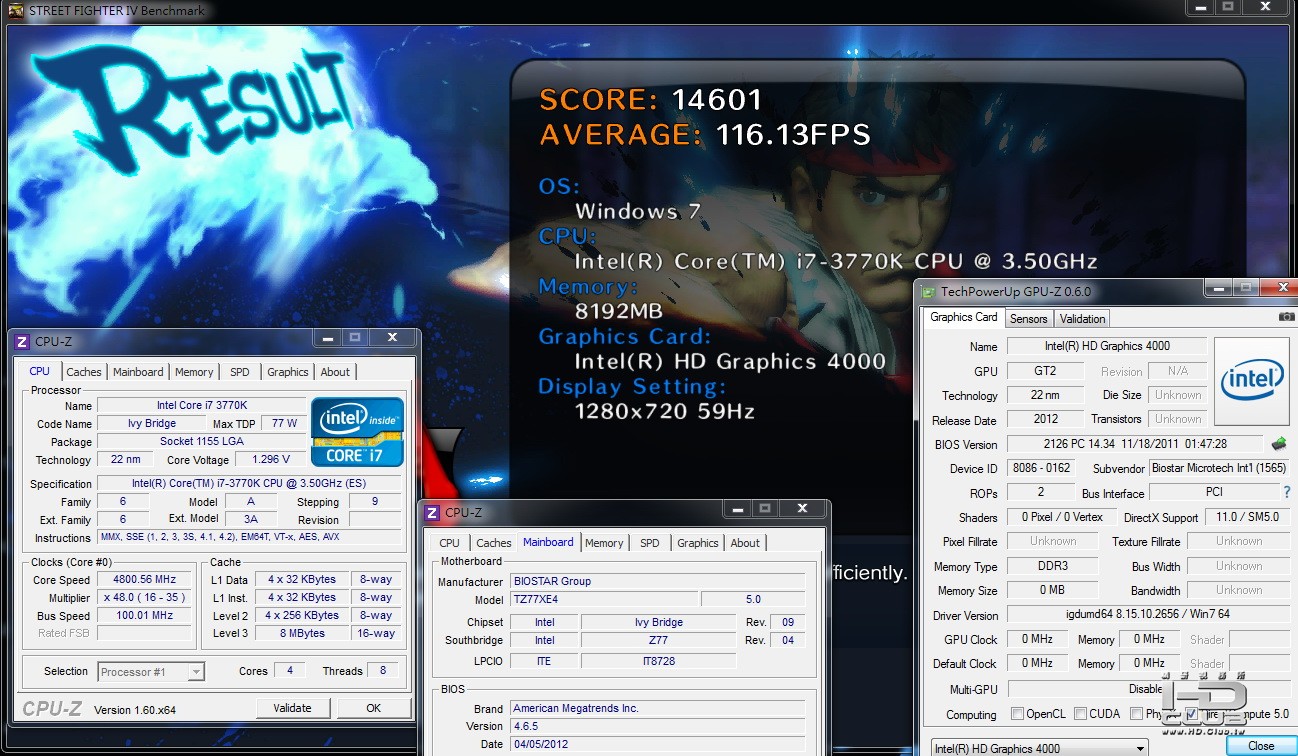Click the Core Speed value field
1298x756 pixels.
144,580
